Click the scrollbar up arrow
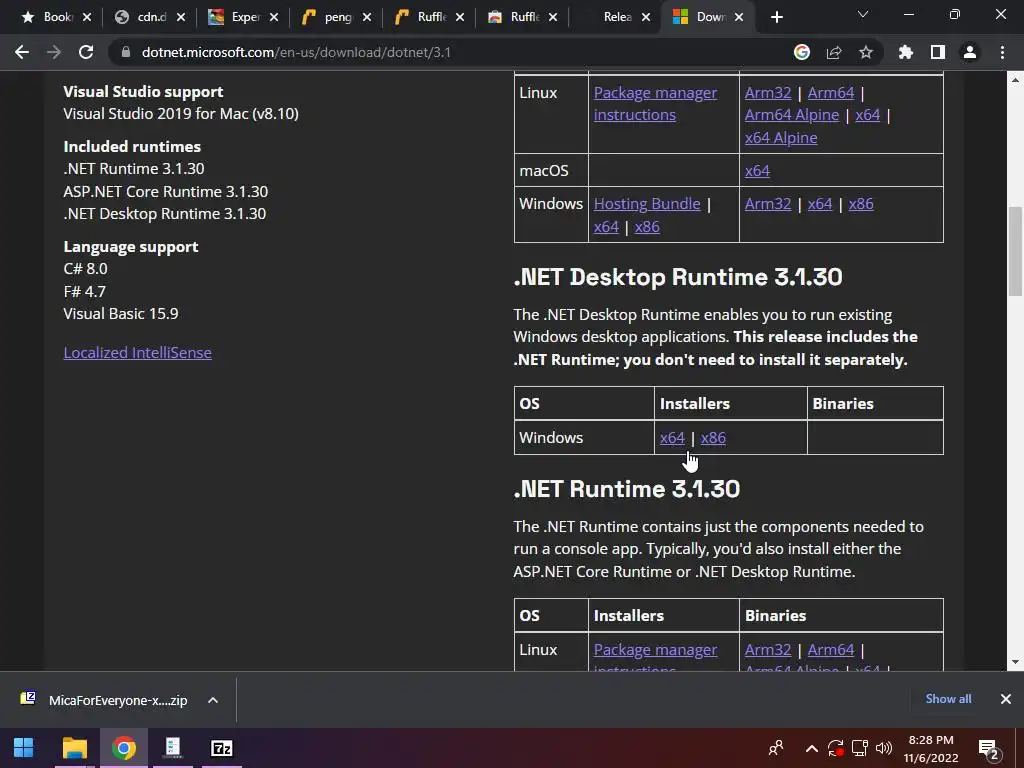 [x=1015, y=80]
